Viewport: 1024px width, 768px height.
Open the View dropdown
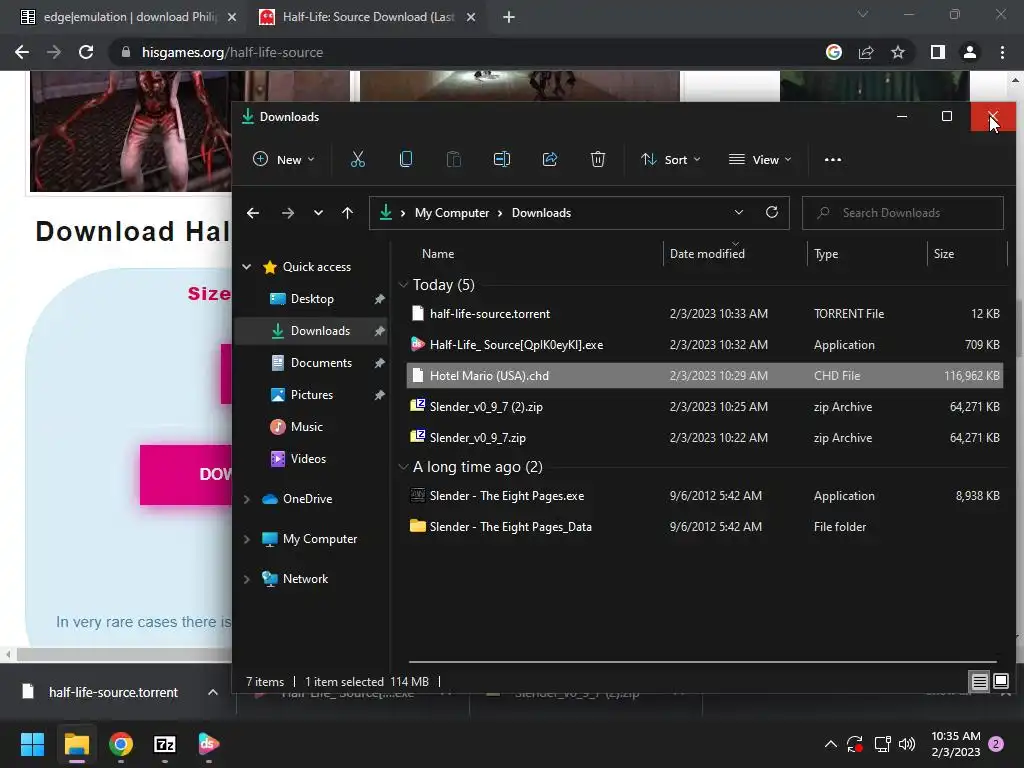coord(760,159)
